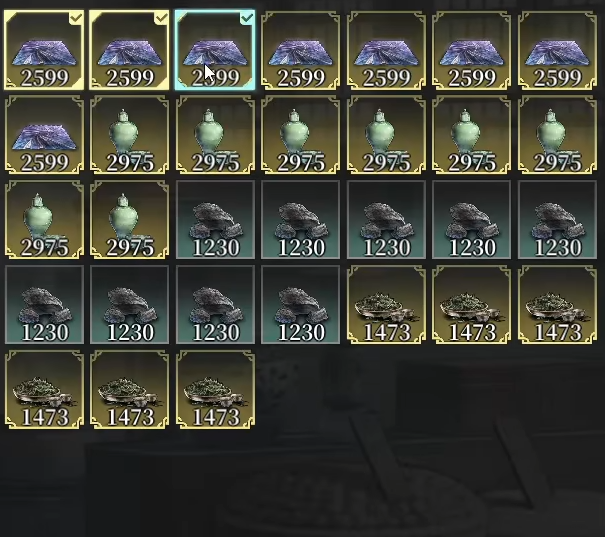Select the last herb dish in bottom row
Viewport: 605px width, 537px height.
coord(215,390)
